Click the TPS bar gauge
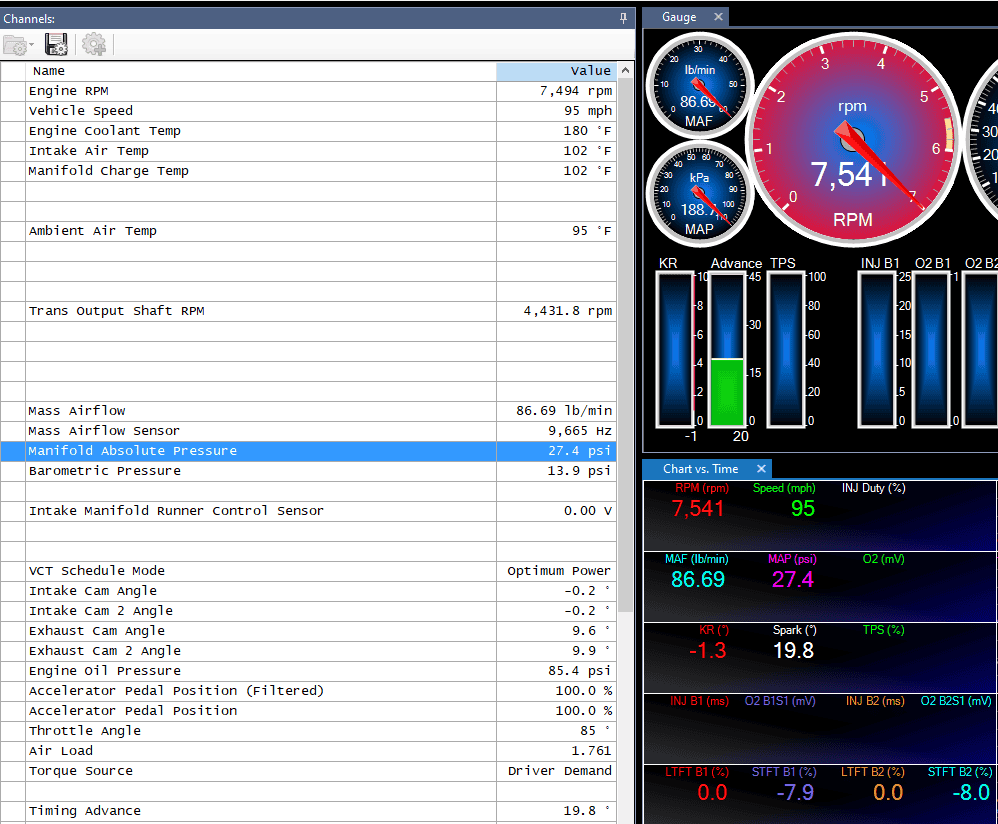 (x=785, y=349)
